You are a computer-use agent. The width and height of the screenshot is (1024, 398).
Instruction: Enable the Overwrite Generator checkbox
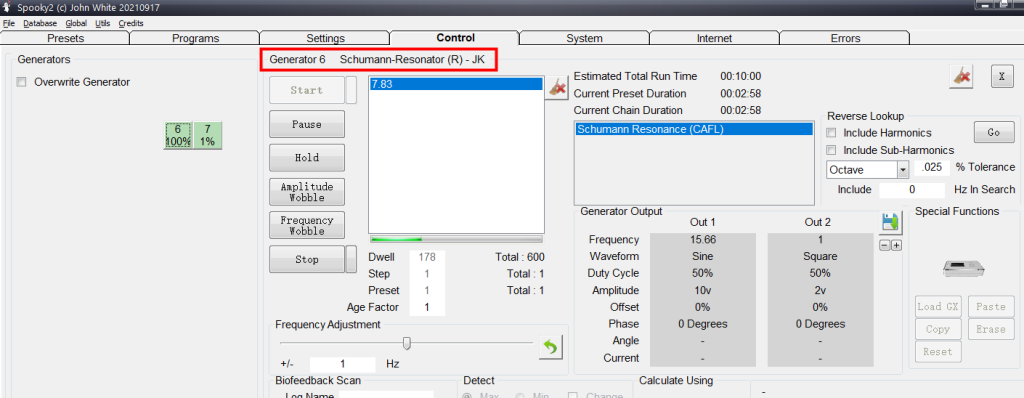pos(22,82)
